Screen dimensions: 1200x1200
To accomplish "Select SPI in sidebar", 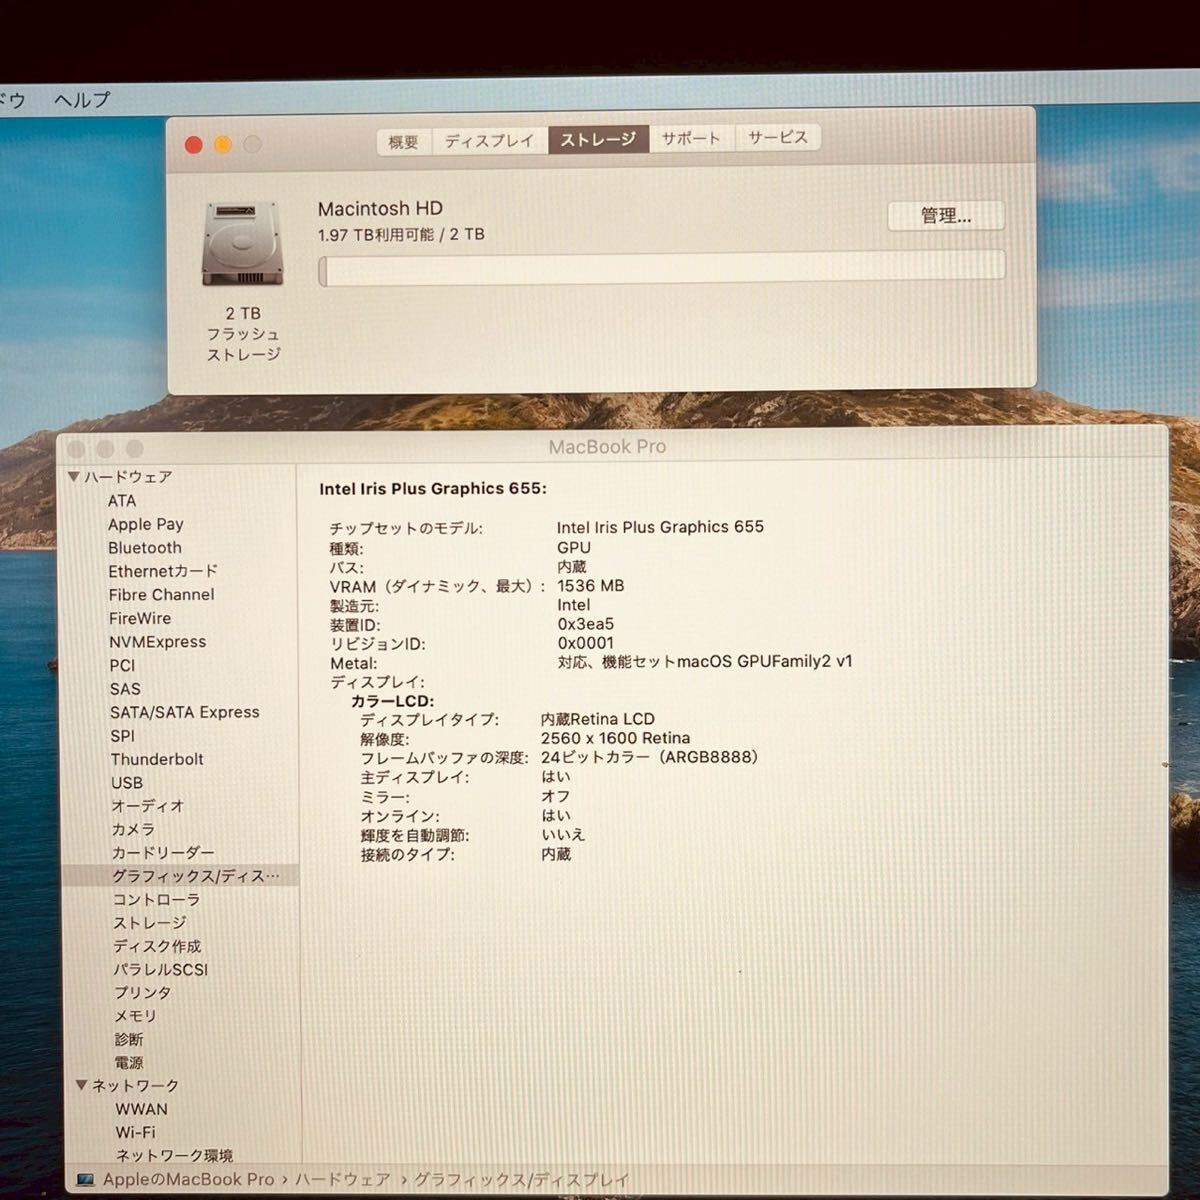I will 122,736.
